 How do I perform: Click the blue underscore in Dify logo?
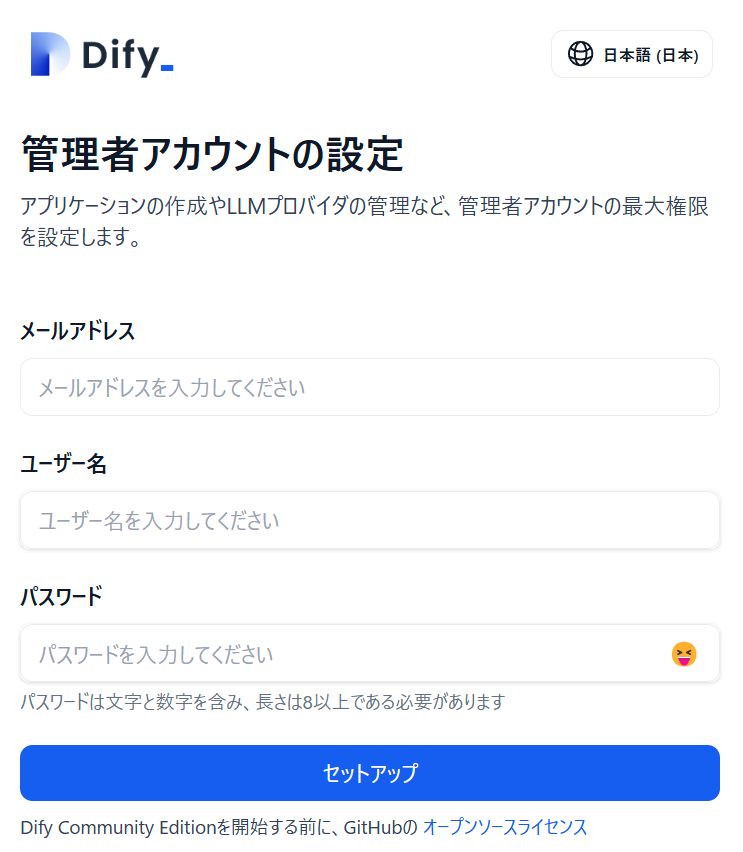pyautogui.click(x=167, y=68)
